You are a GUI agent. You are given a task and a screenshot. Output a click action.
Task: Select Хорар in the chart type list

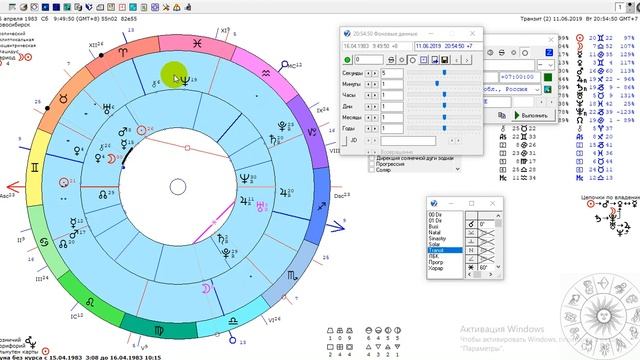436,268
